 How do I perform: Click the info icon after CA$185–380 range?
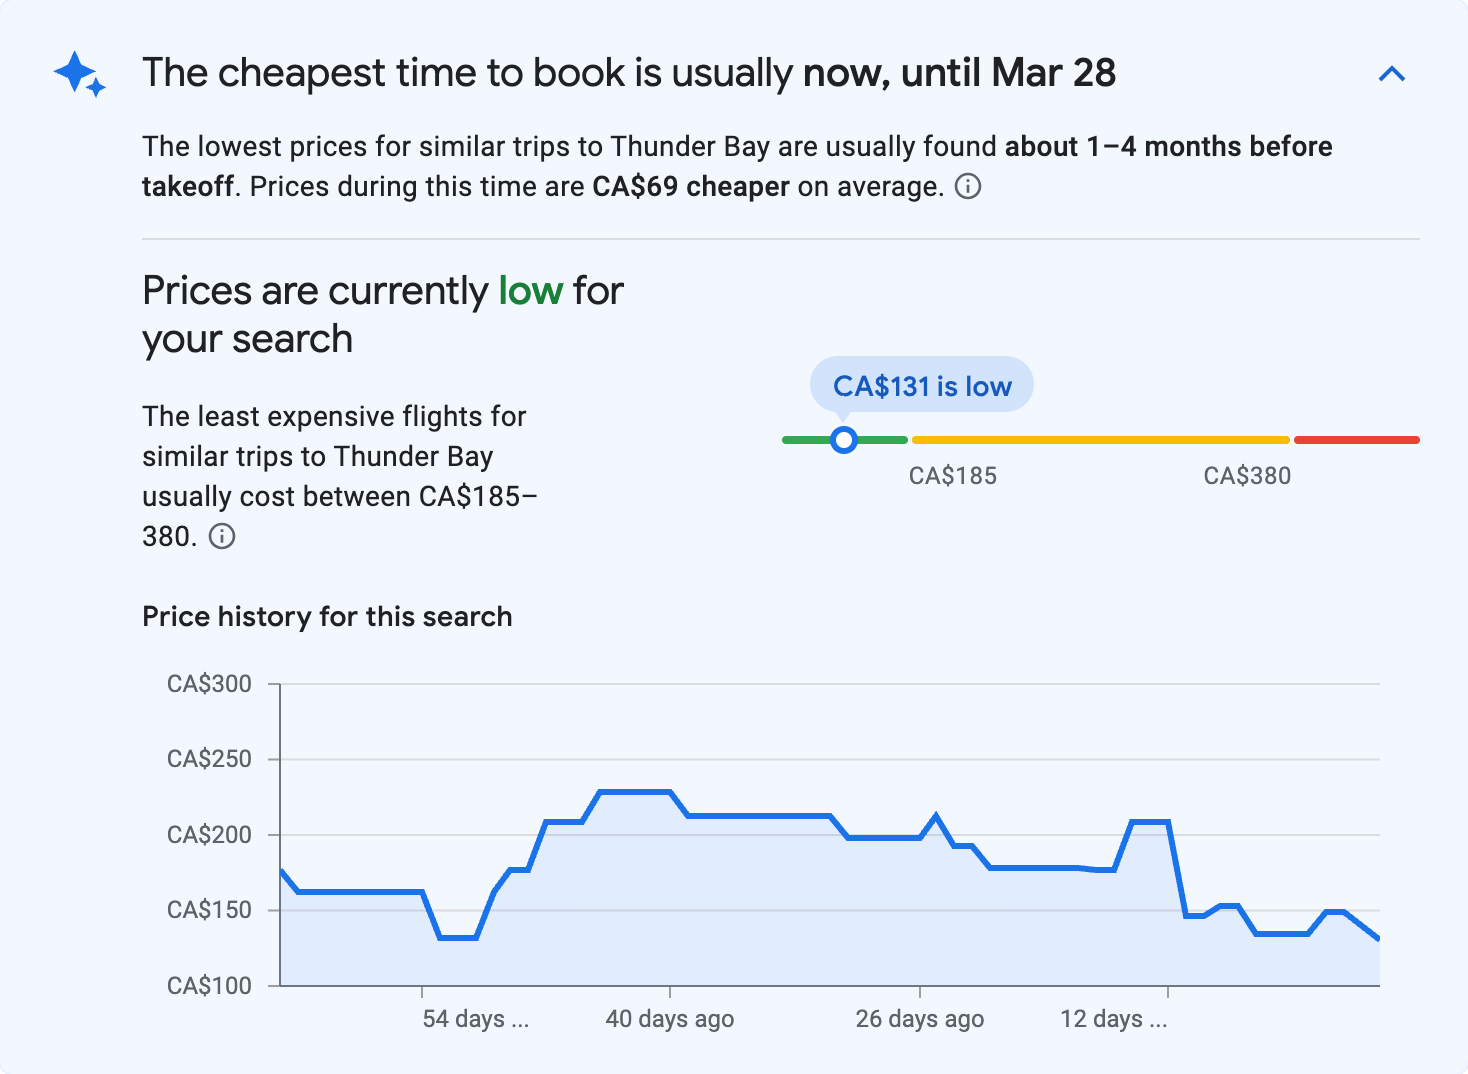click(x=222, y=537)
